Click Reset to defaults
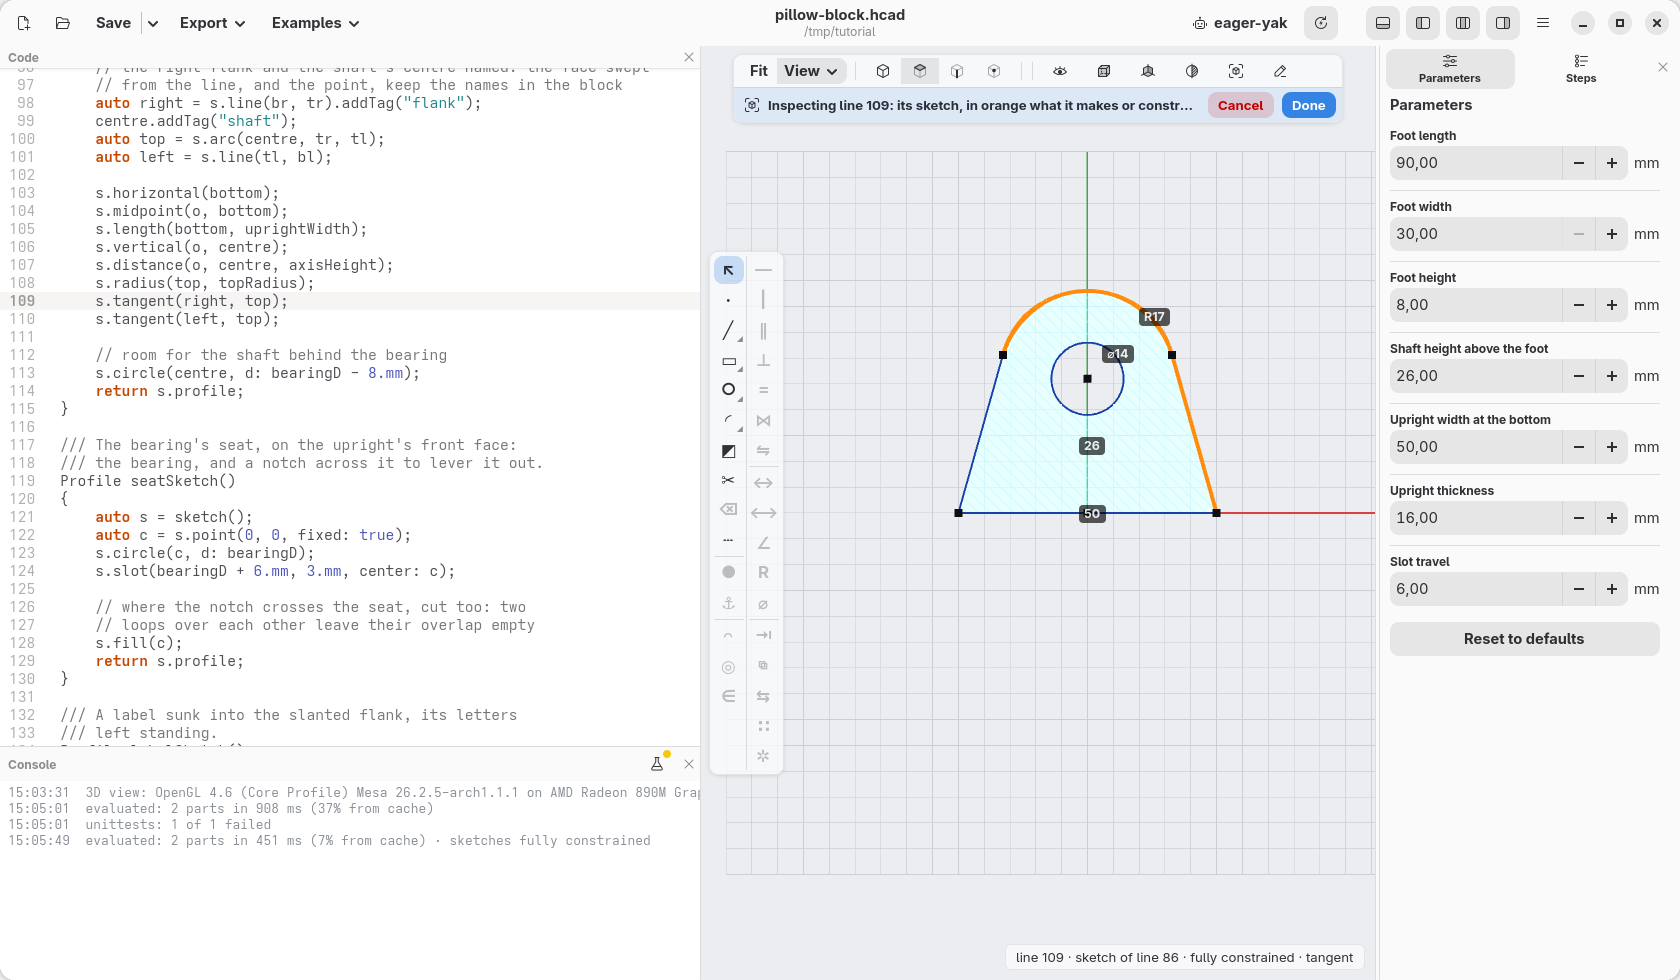 click(1524, 639)
